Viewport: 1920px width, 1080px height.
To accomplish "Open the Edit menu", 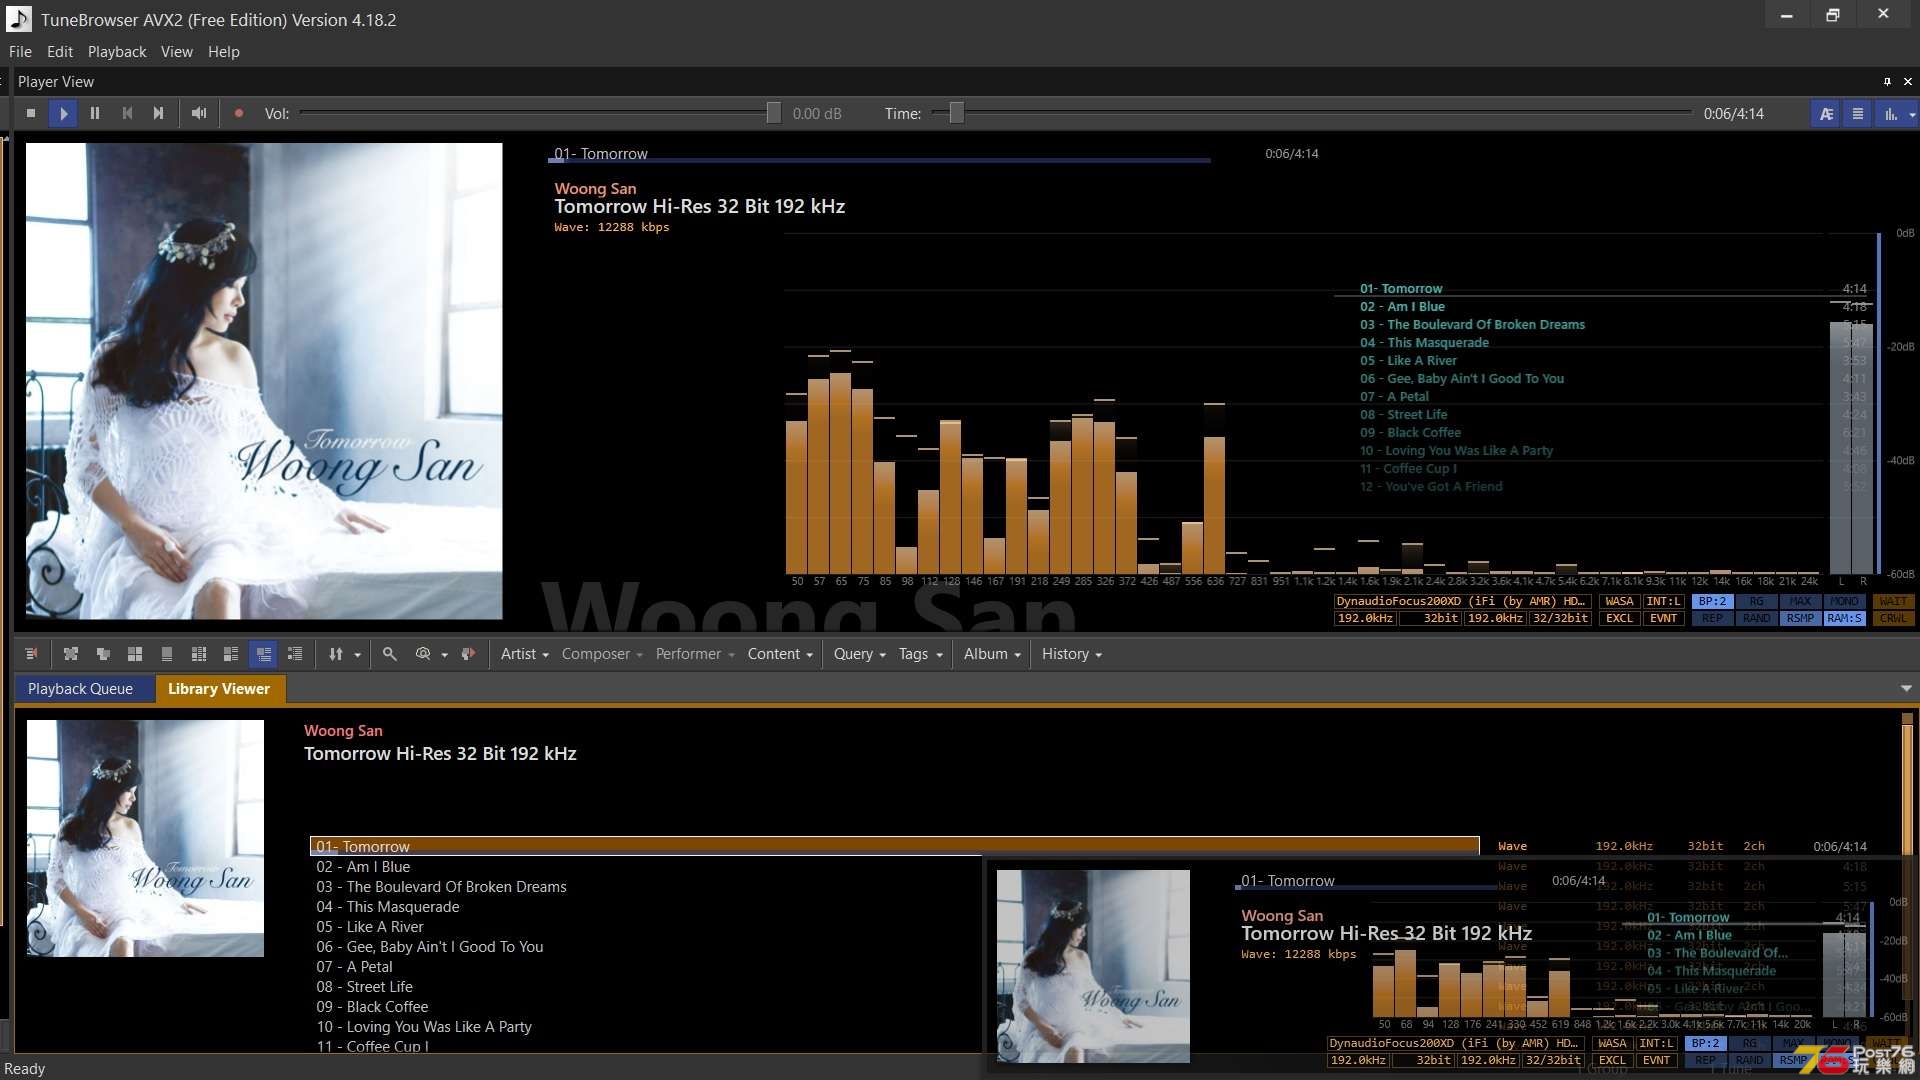I will point(60,52).
